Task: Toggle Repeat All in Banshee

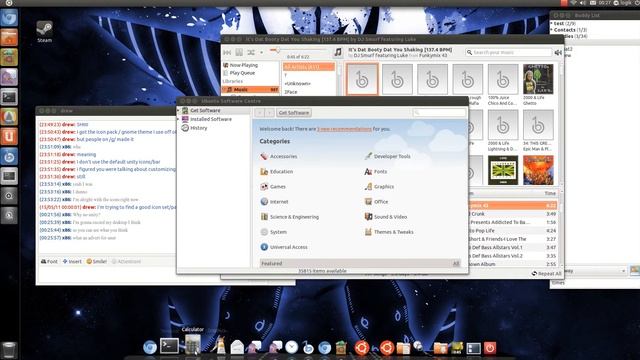Action: click(x=546, y=273)
